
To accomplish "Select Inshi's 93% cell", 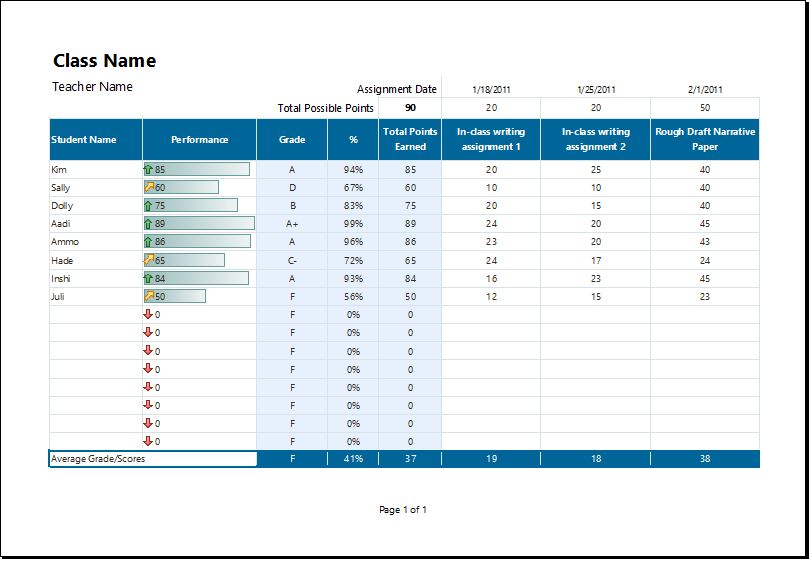I will (353, 278).
